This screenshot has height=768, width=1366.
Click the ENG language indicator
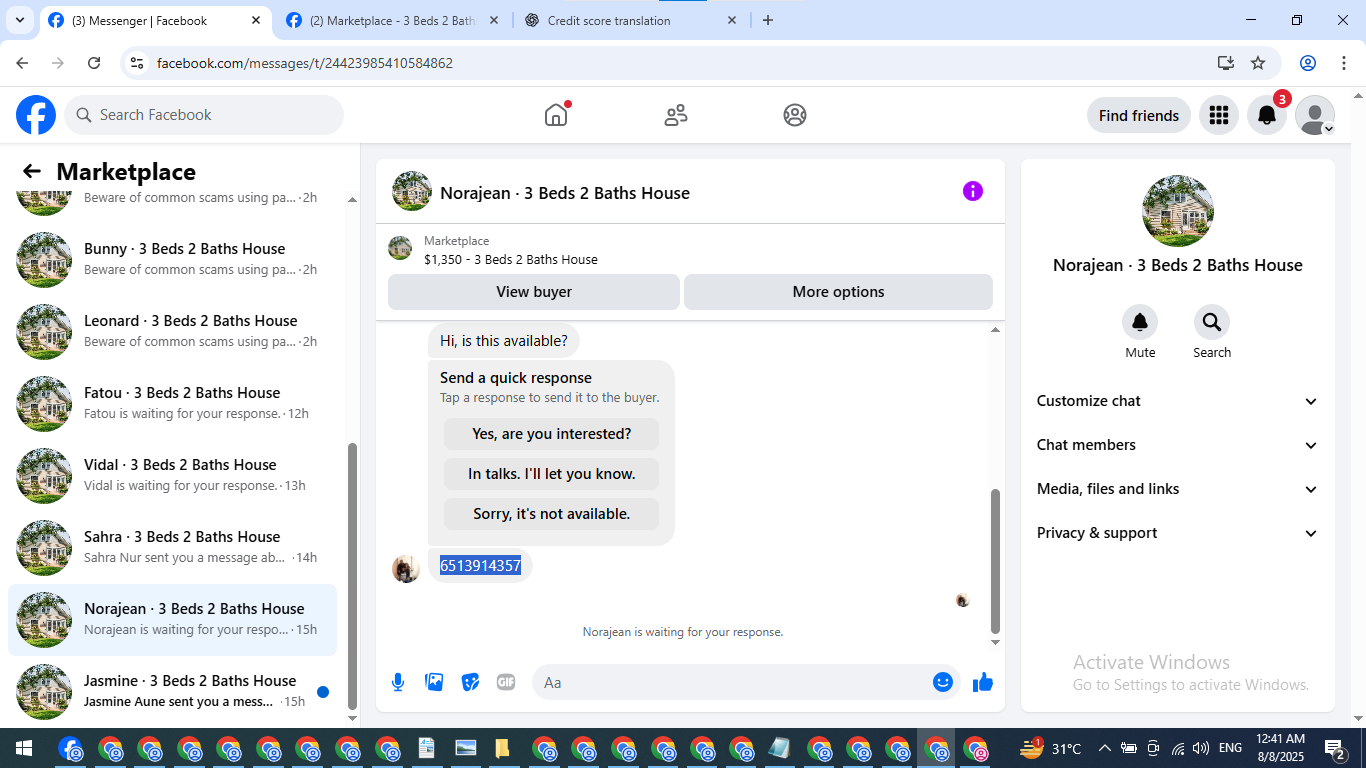[x=1230, y=748]
